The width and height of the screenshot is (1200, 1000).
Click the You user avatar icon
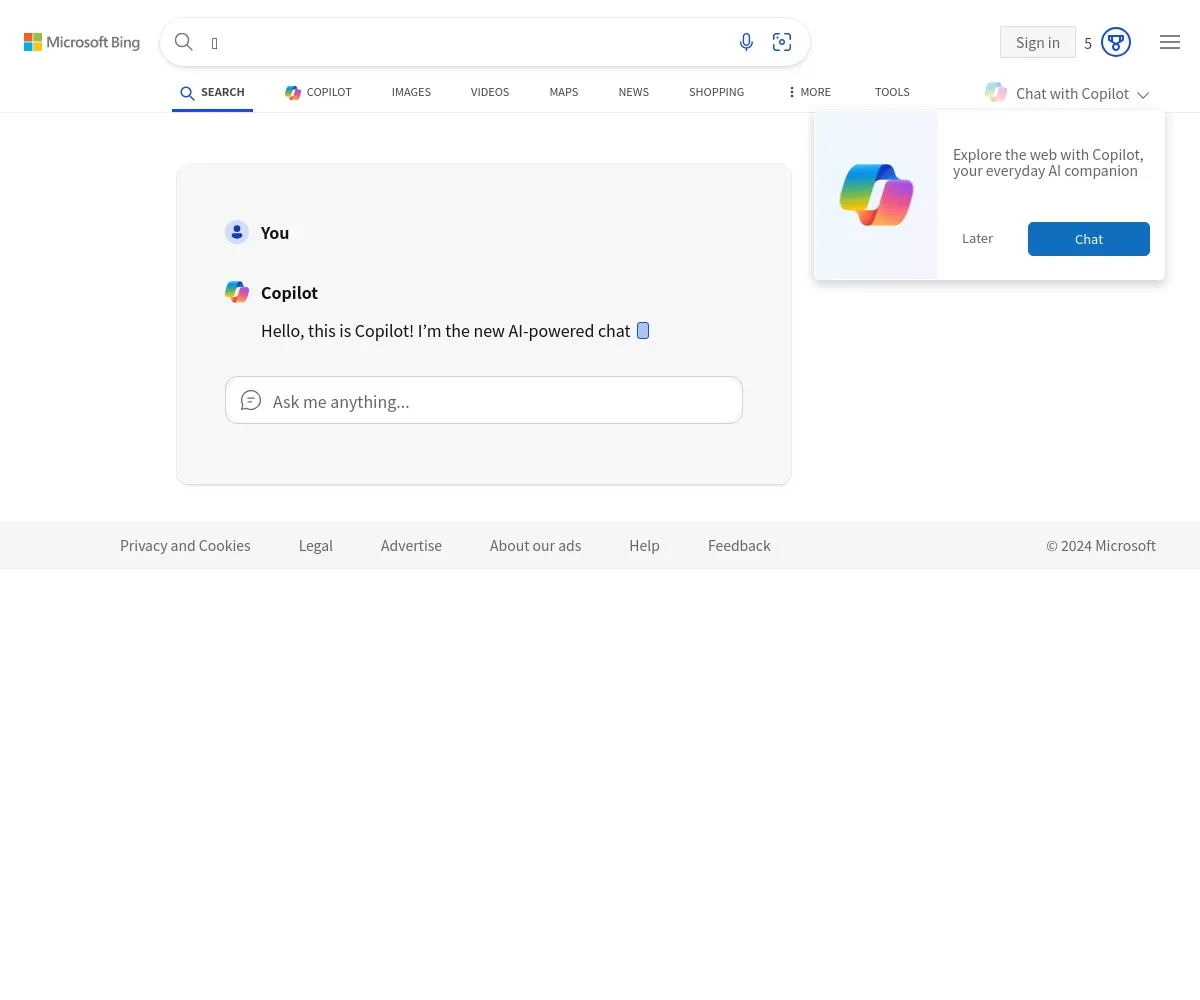tap(237, 232)
